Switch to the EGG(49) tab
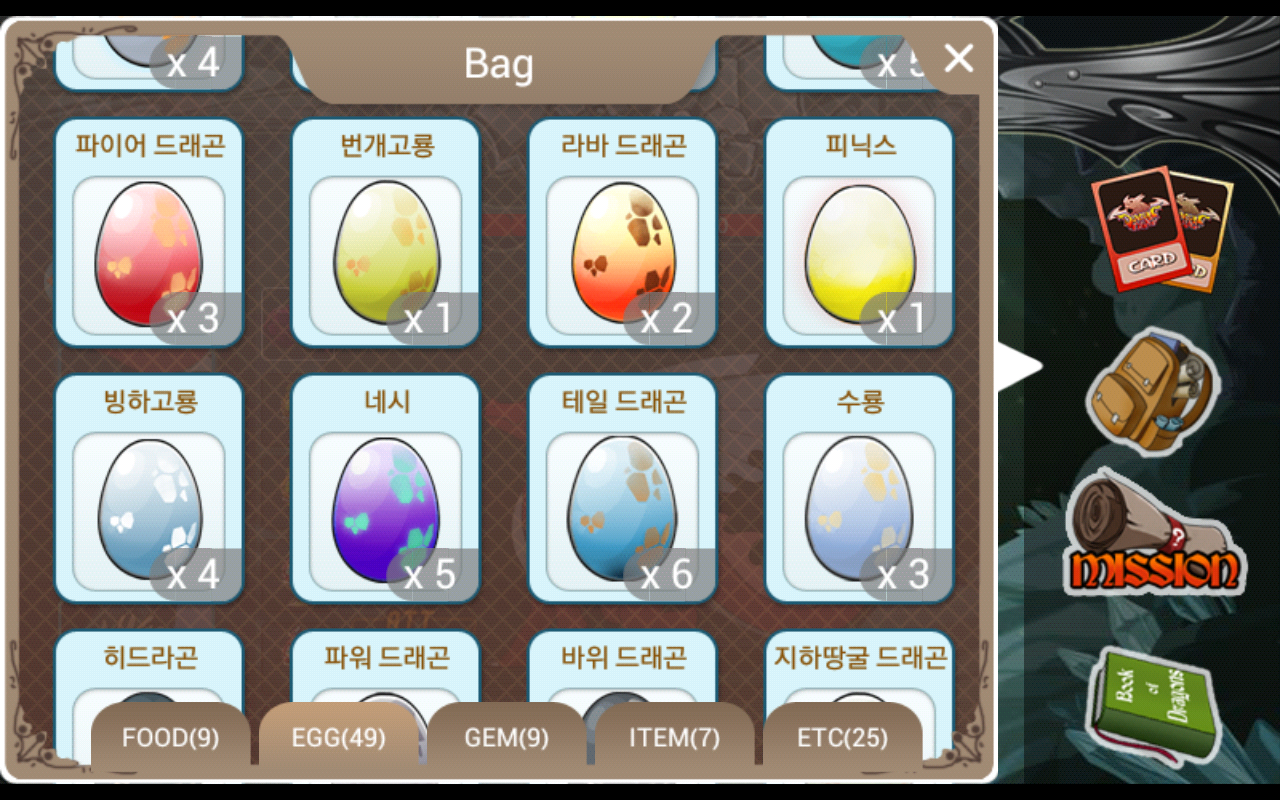The height and width of the screenshot is (800, 1280). (339, 738)
